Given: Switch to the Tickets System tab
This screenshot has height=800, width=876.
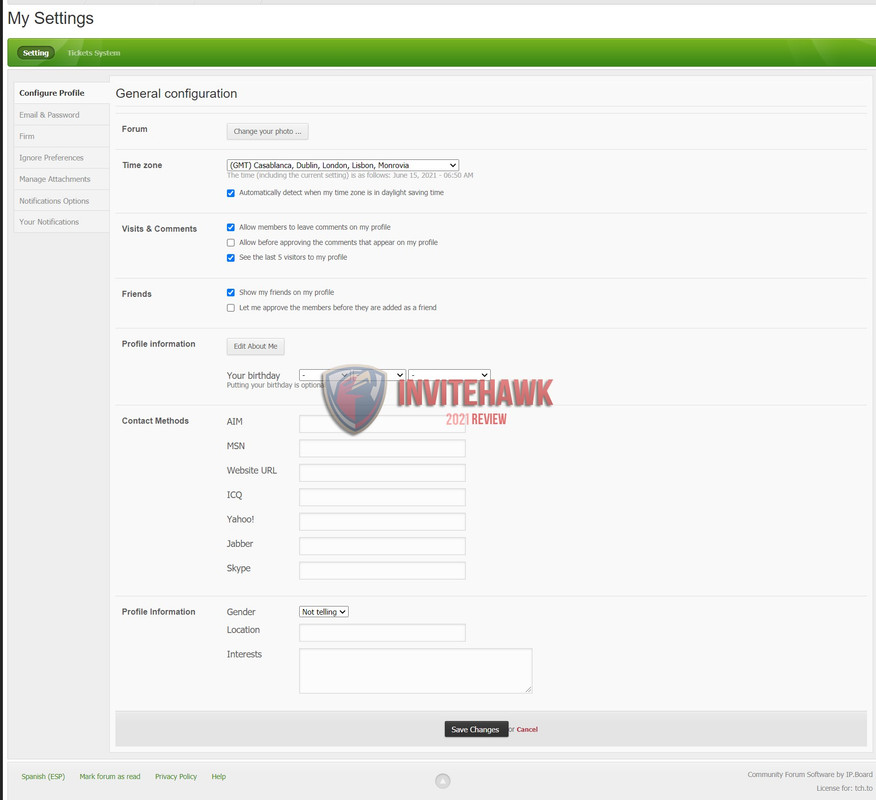Looking at the screenshot, I should 94,53.
